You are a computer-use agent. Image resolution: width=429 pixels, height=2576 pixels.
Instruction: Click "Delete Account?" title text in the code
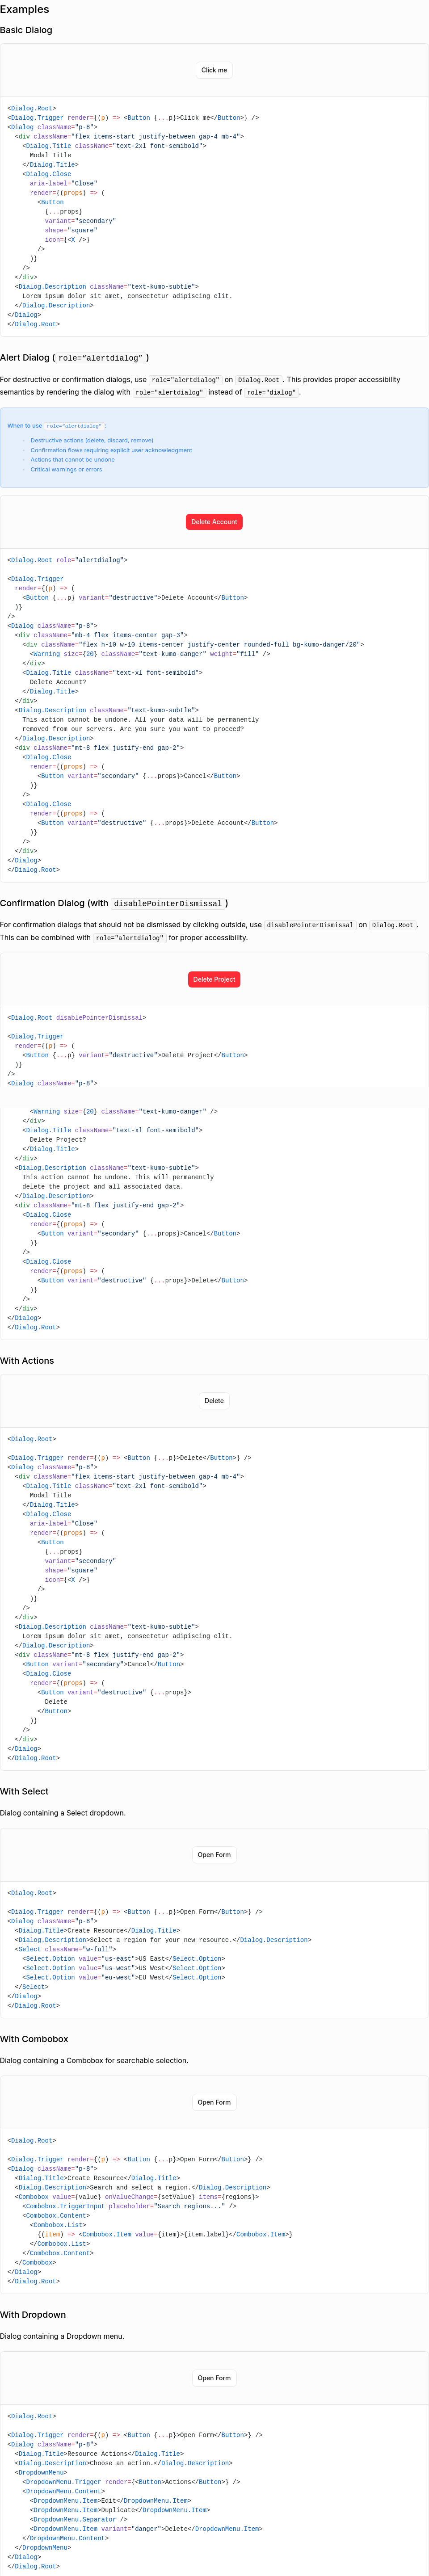pyautogui.click(x=58, y=682)
